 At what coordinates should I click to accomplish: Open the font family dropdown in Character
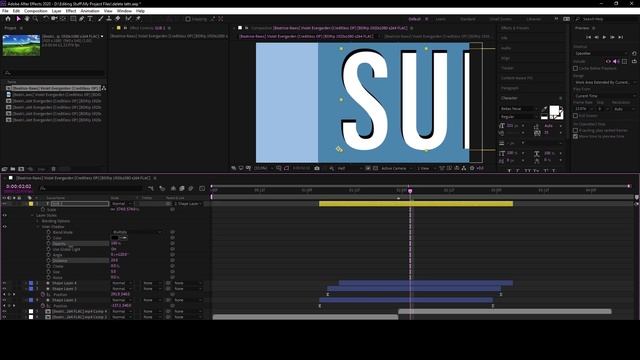pyautogui.click(x=518, y=109)
